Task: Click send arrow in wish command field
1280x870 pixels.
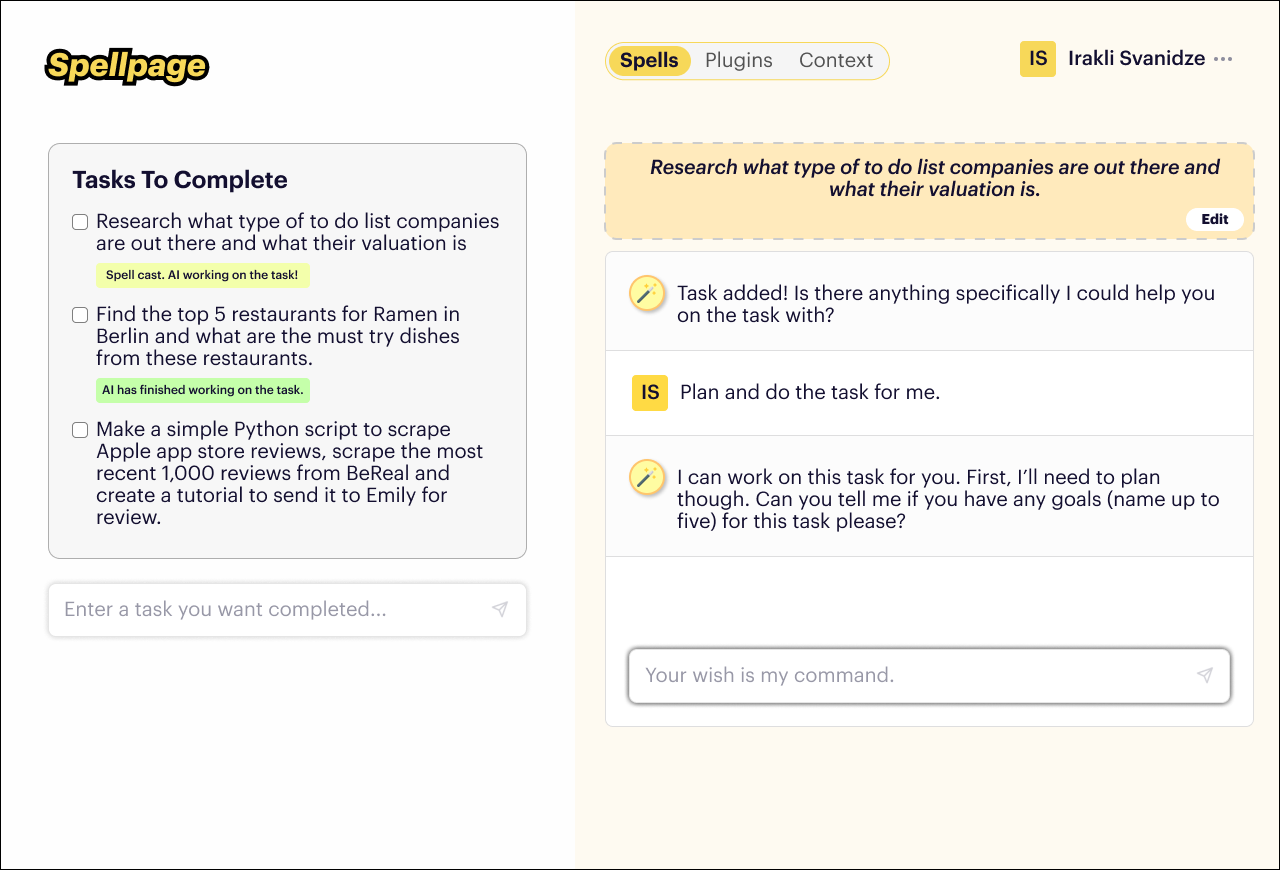Action: (x=1205, y=675)
